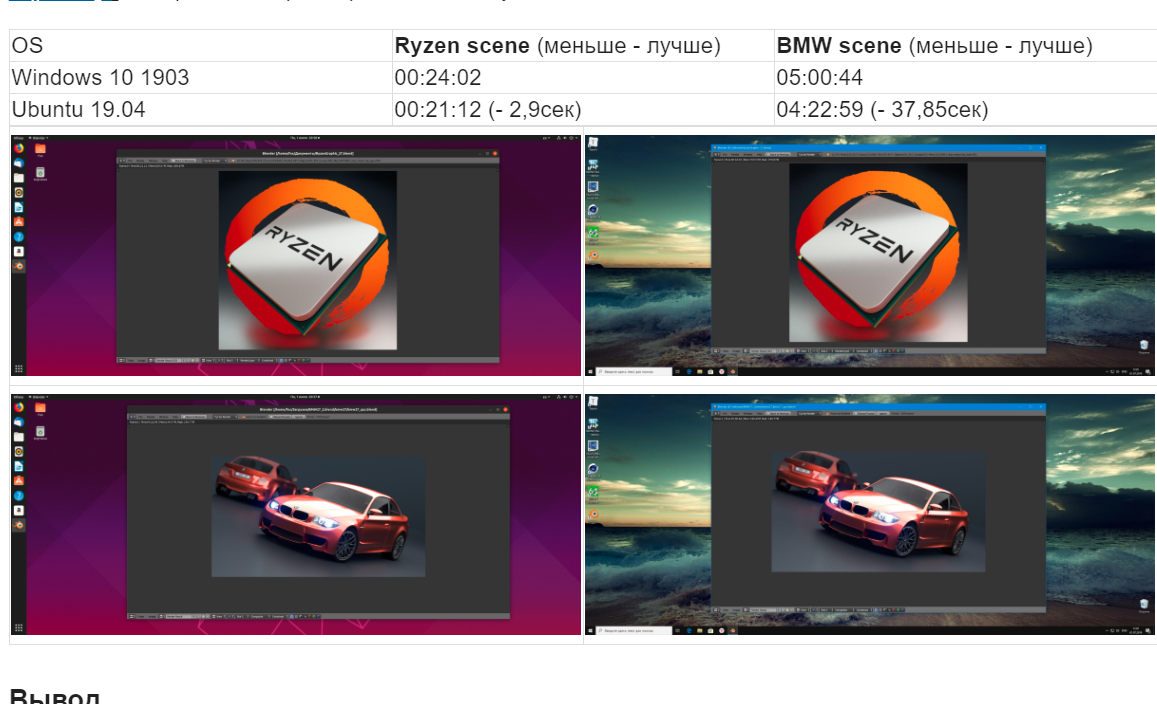Click Thunderbird icon in Ubuntu Ryzen screenshot dock
Viewport: 1157px width, 704px height.
point(18,163)
